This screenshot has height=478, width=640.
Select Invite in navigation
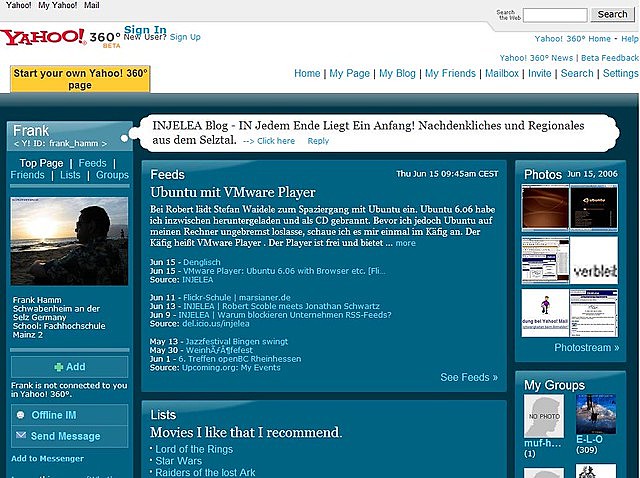540,73
